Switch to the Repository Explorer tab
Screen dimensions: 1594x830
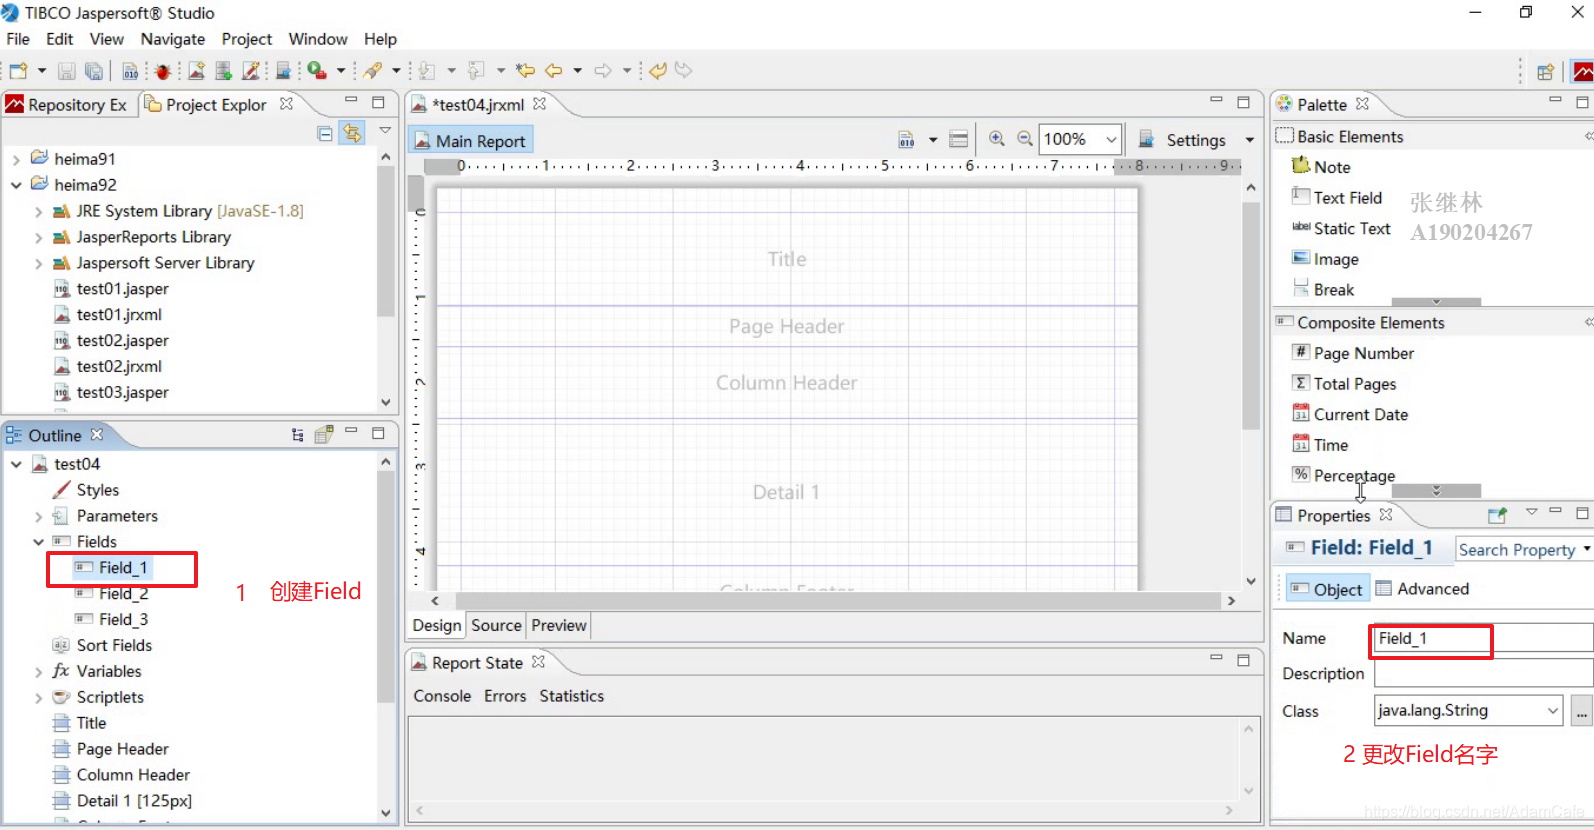coord(66,105)
